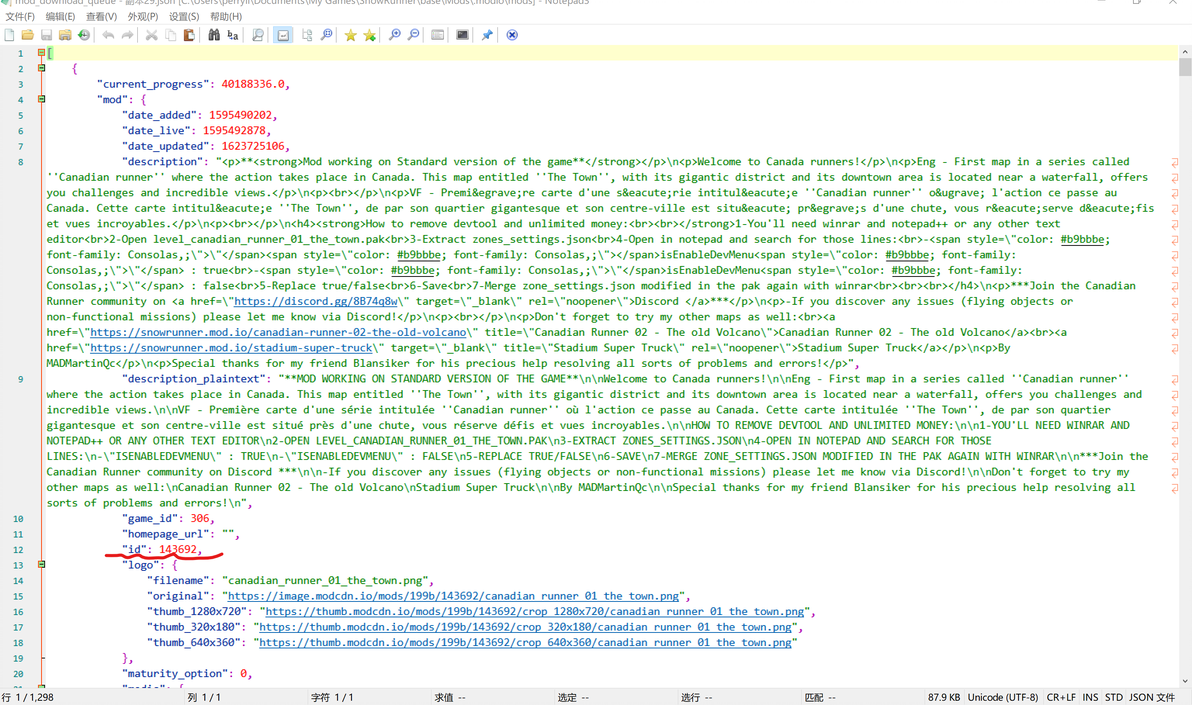Collapse the fold marker on line 2

pos(41,68)
